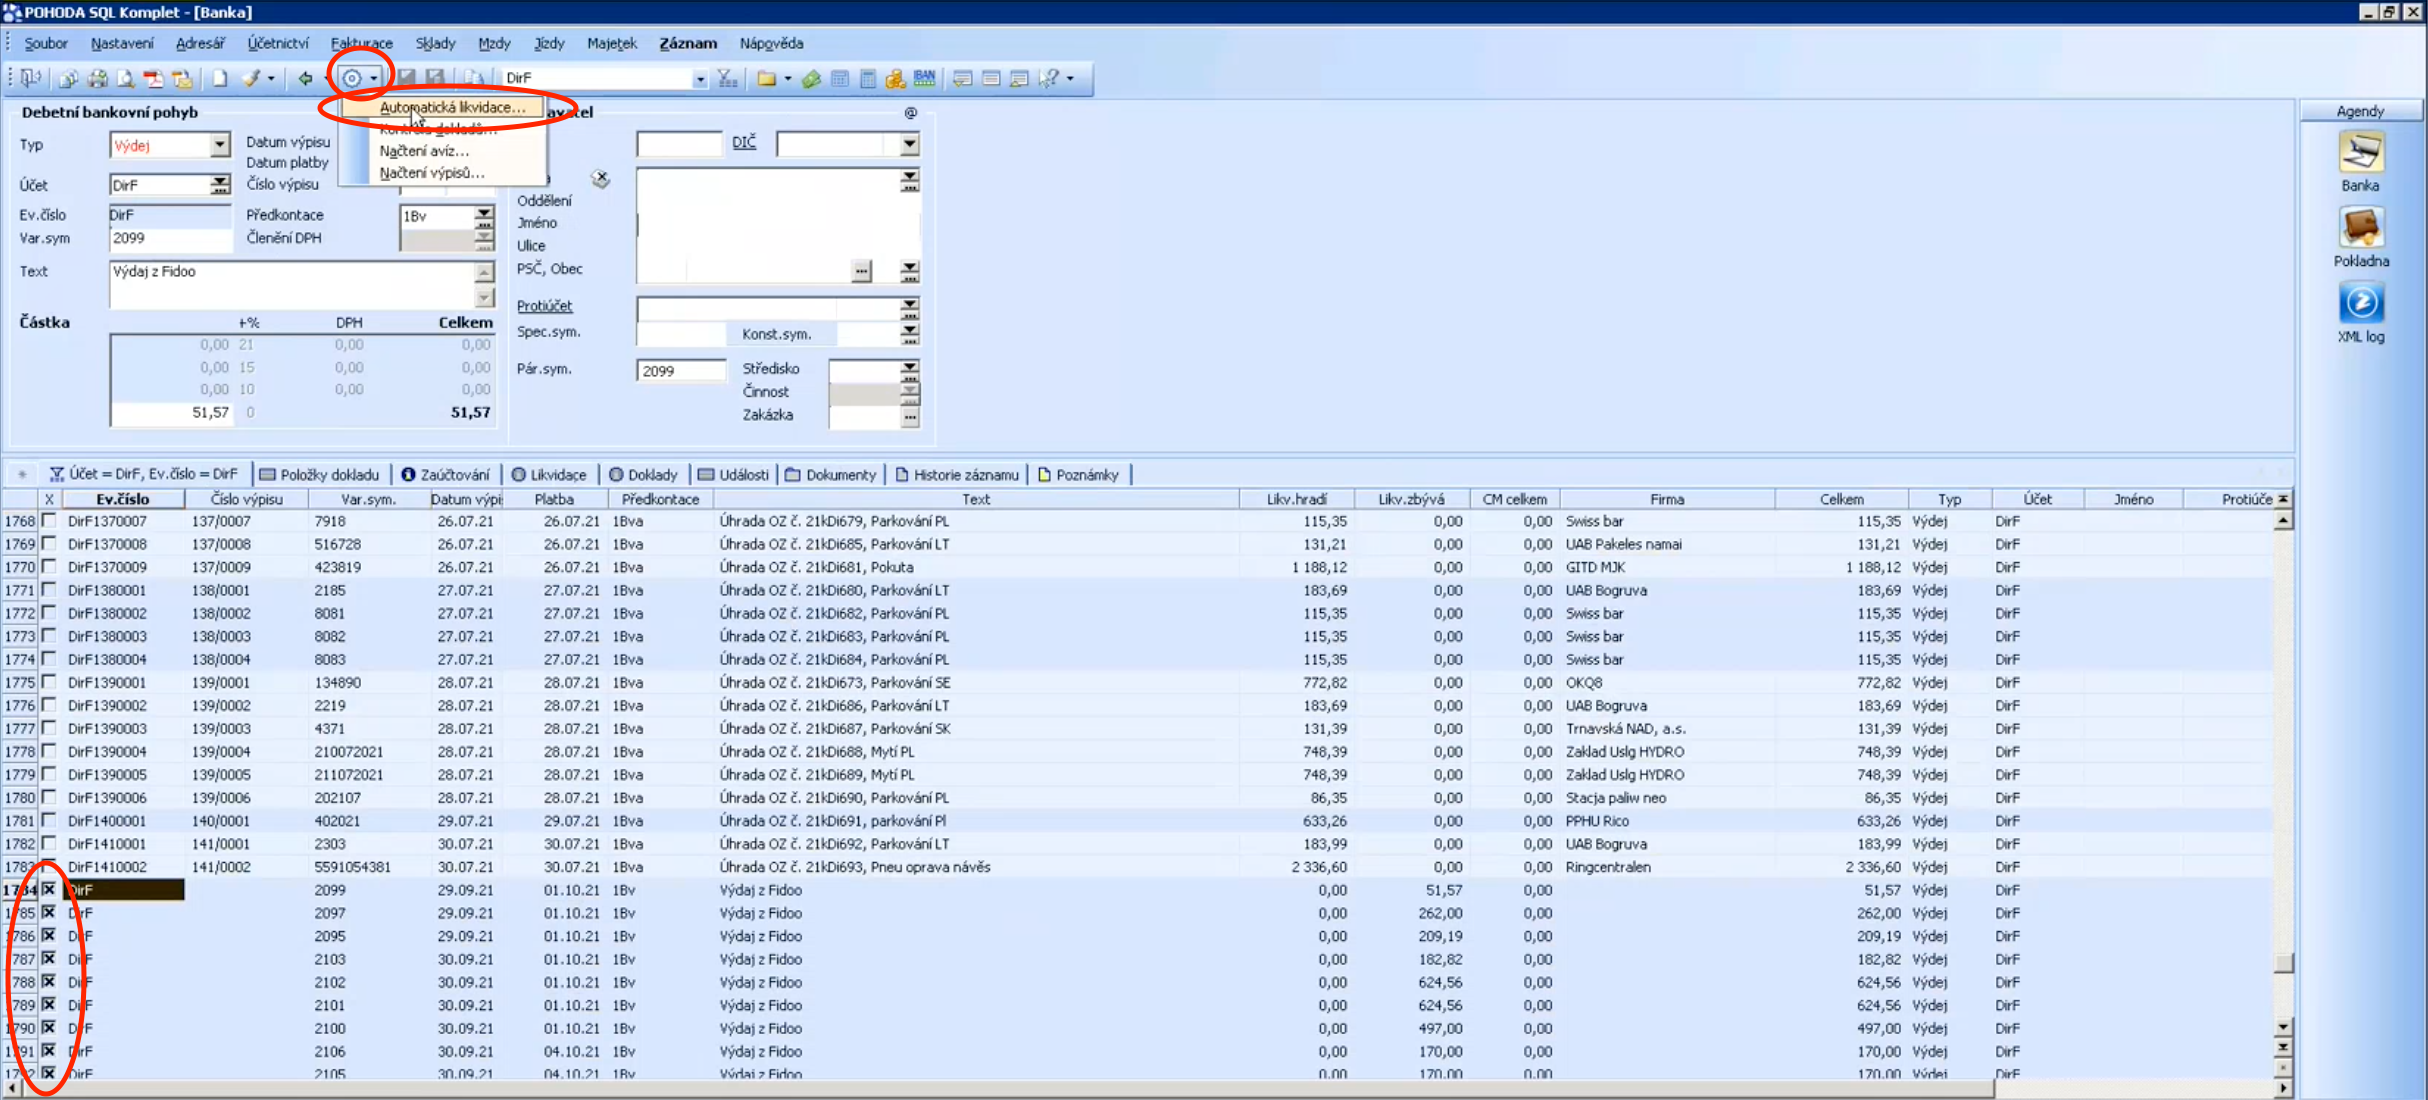
Task: Export to PDF via the red PDF icon
Action: pos(153,78)
